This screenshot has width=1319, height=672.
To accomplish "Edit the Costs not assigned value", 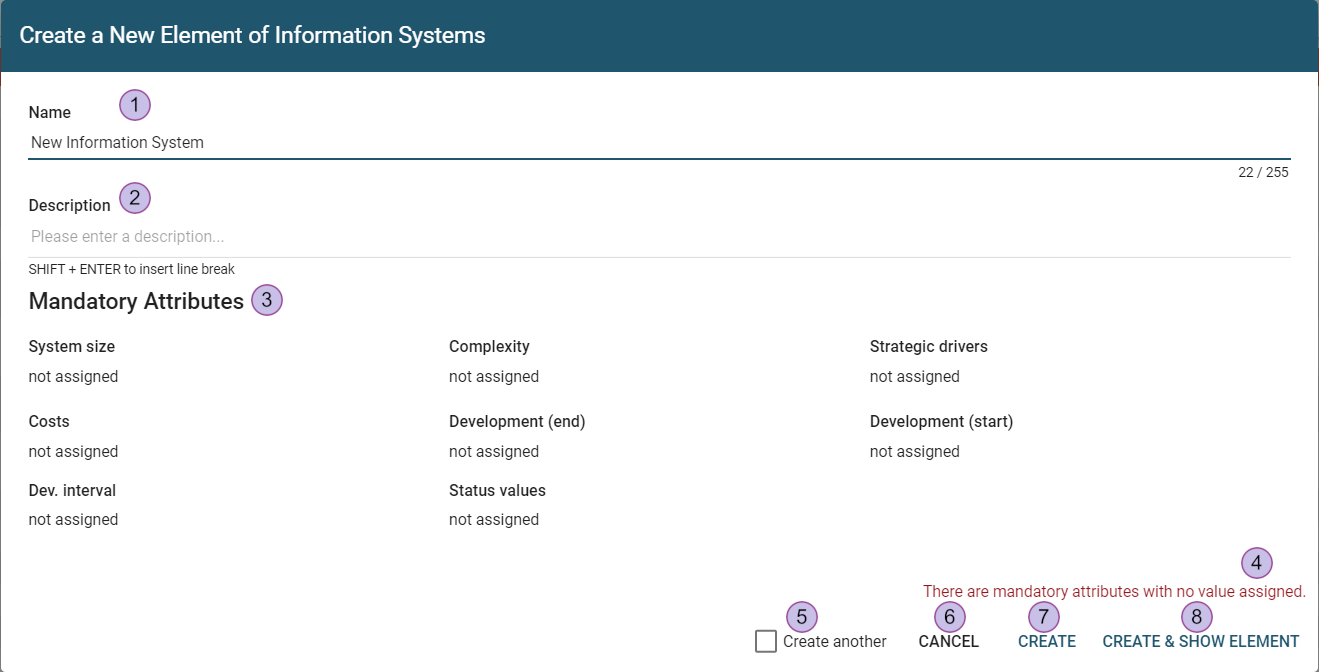I will point(74,452).
